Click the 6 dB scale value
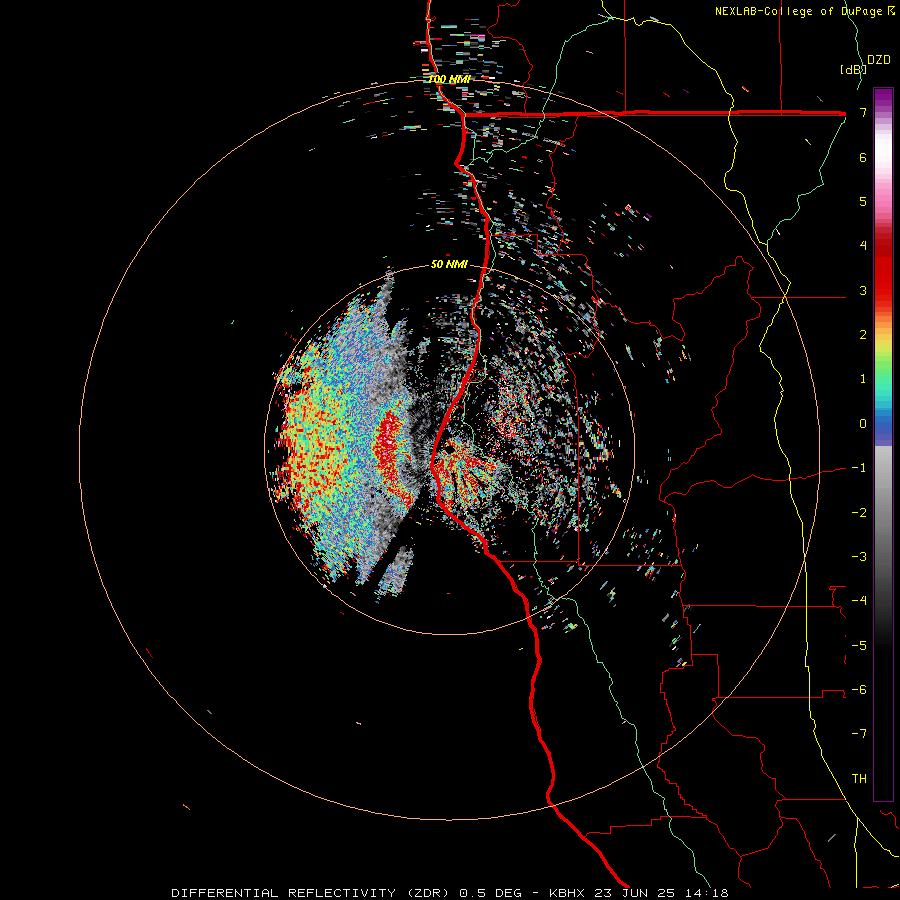The image size is (900, 900). (x=863, y=157)
